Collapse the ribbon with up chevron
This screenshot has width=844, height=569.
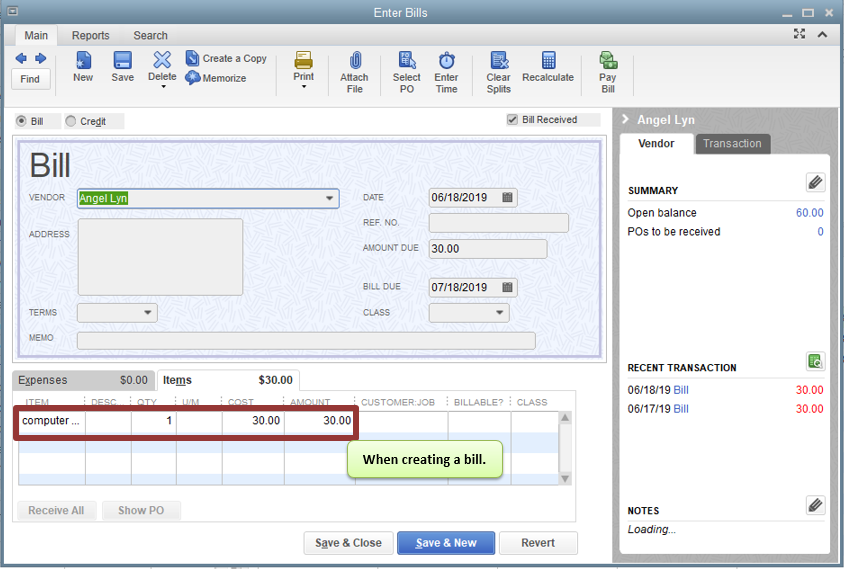click(822, 34)
